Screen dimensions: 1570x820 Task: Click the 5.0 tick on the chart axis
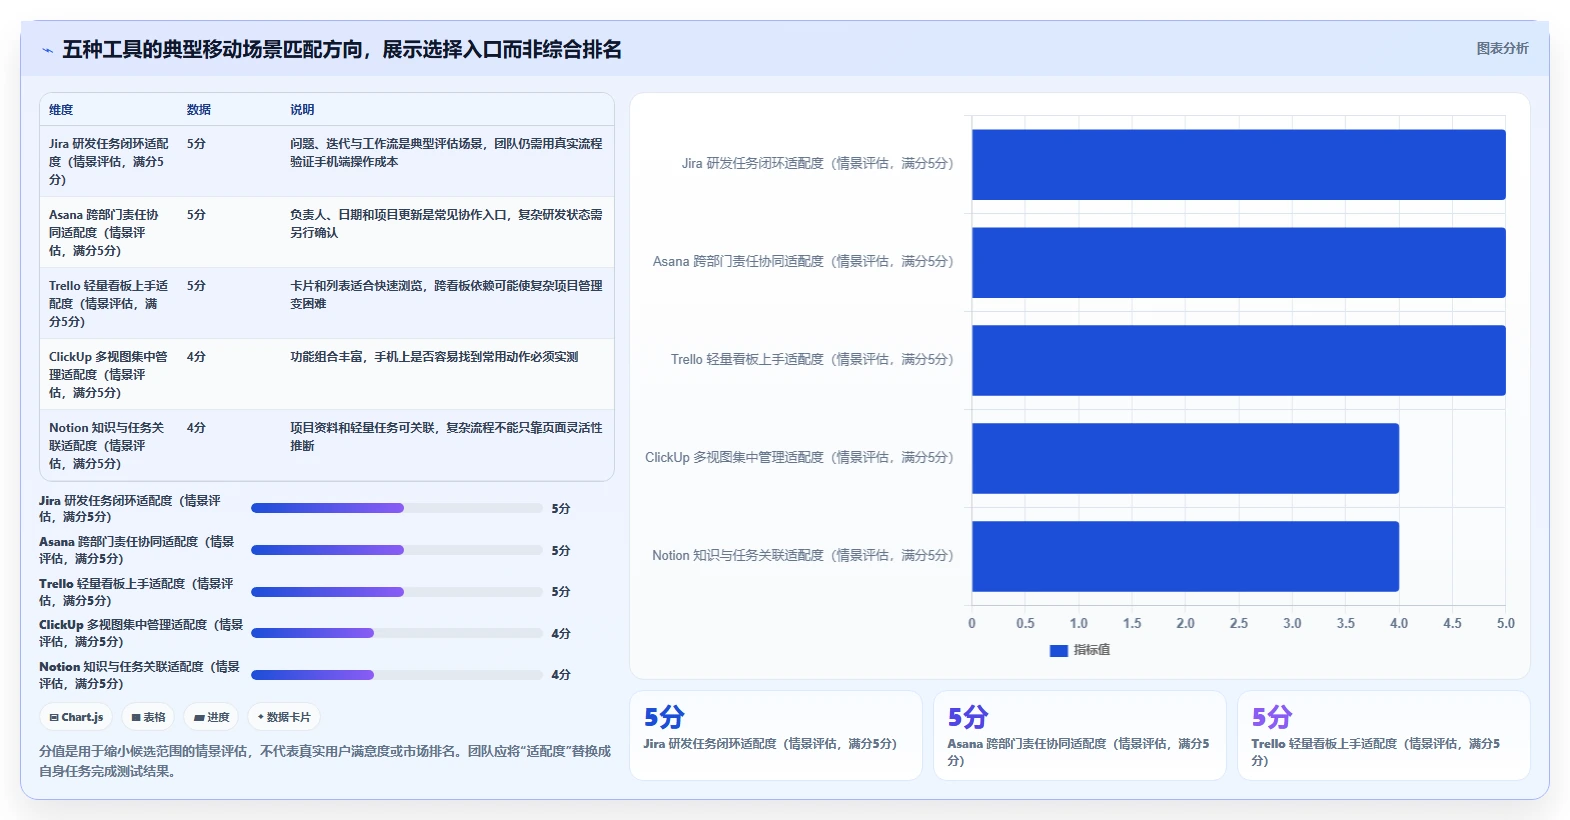coord(1505,623)
